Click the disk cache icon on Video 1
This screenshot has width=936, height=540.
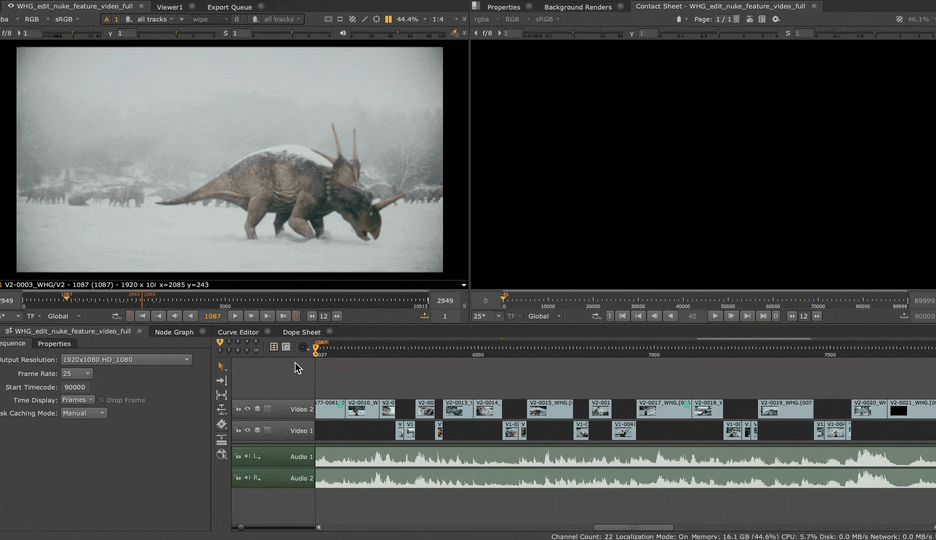(x=257, y=430)
